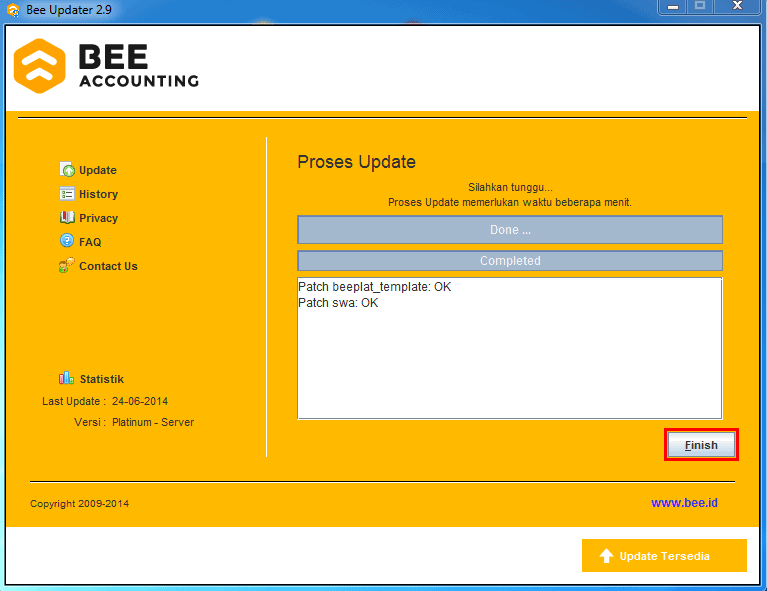767x591 pixels.
Task: Click the Finish button
Action: [x=701, y=445]
